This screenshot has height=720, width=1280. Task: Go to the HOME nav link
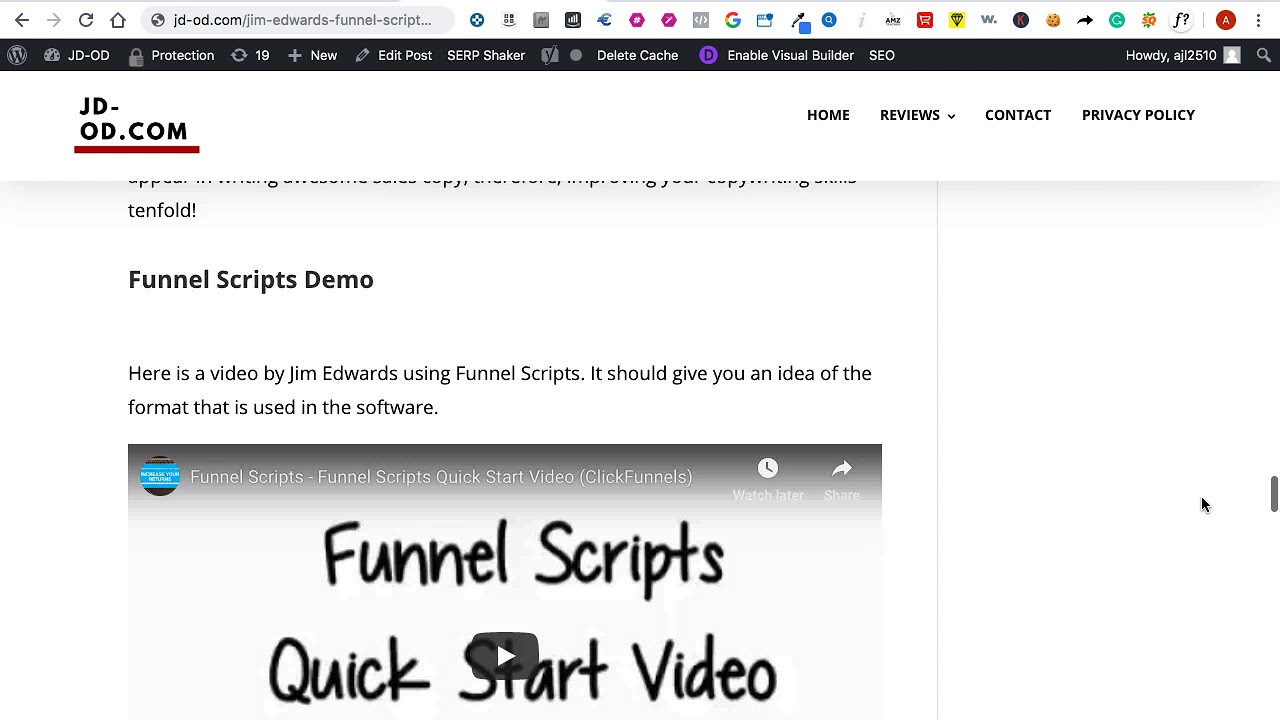click(828, 115)
